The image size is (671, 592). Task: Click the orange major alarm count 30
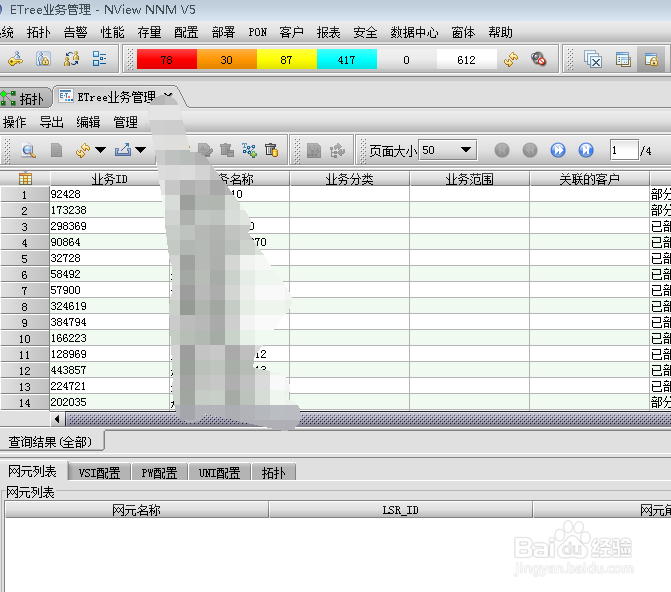227,59
